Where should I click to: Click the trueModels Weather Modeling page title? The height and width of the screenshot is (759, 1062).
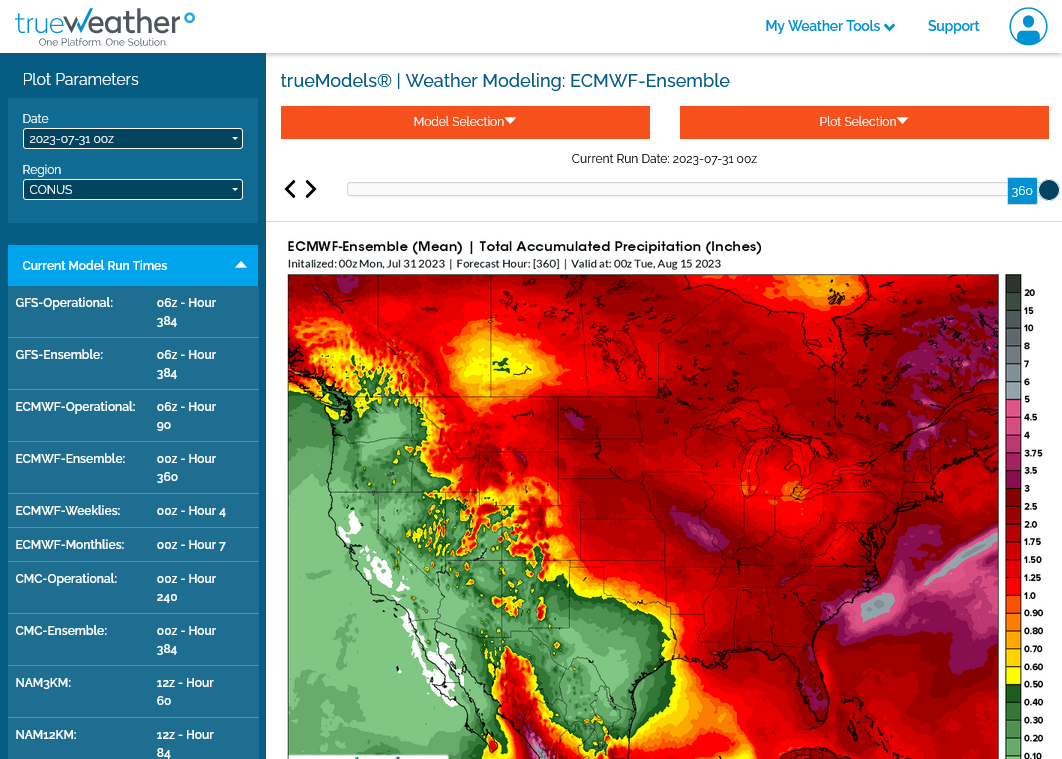coord(505,81)
